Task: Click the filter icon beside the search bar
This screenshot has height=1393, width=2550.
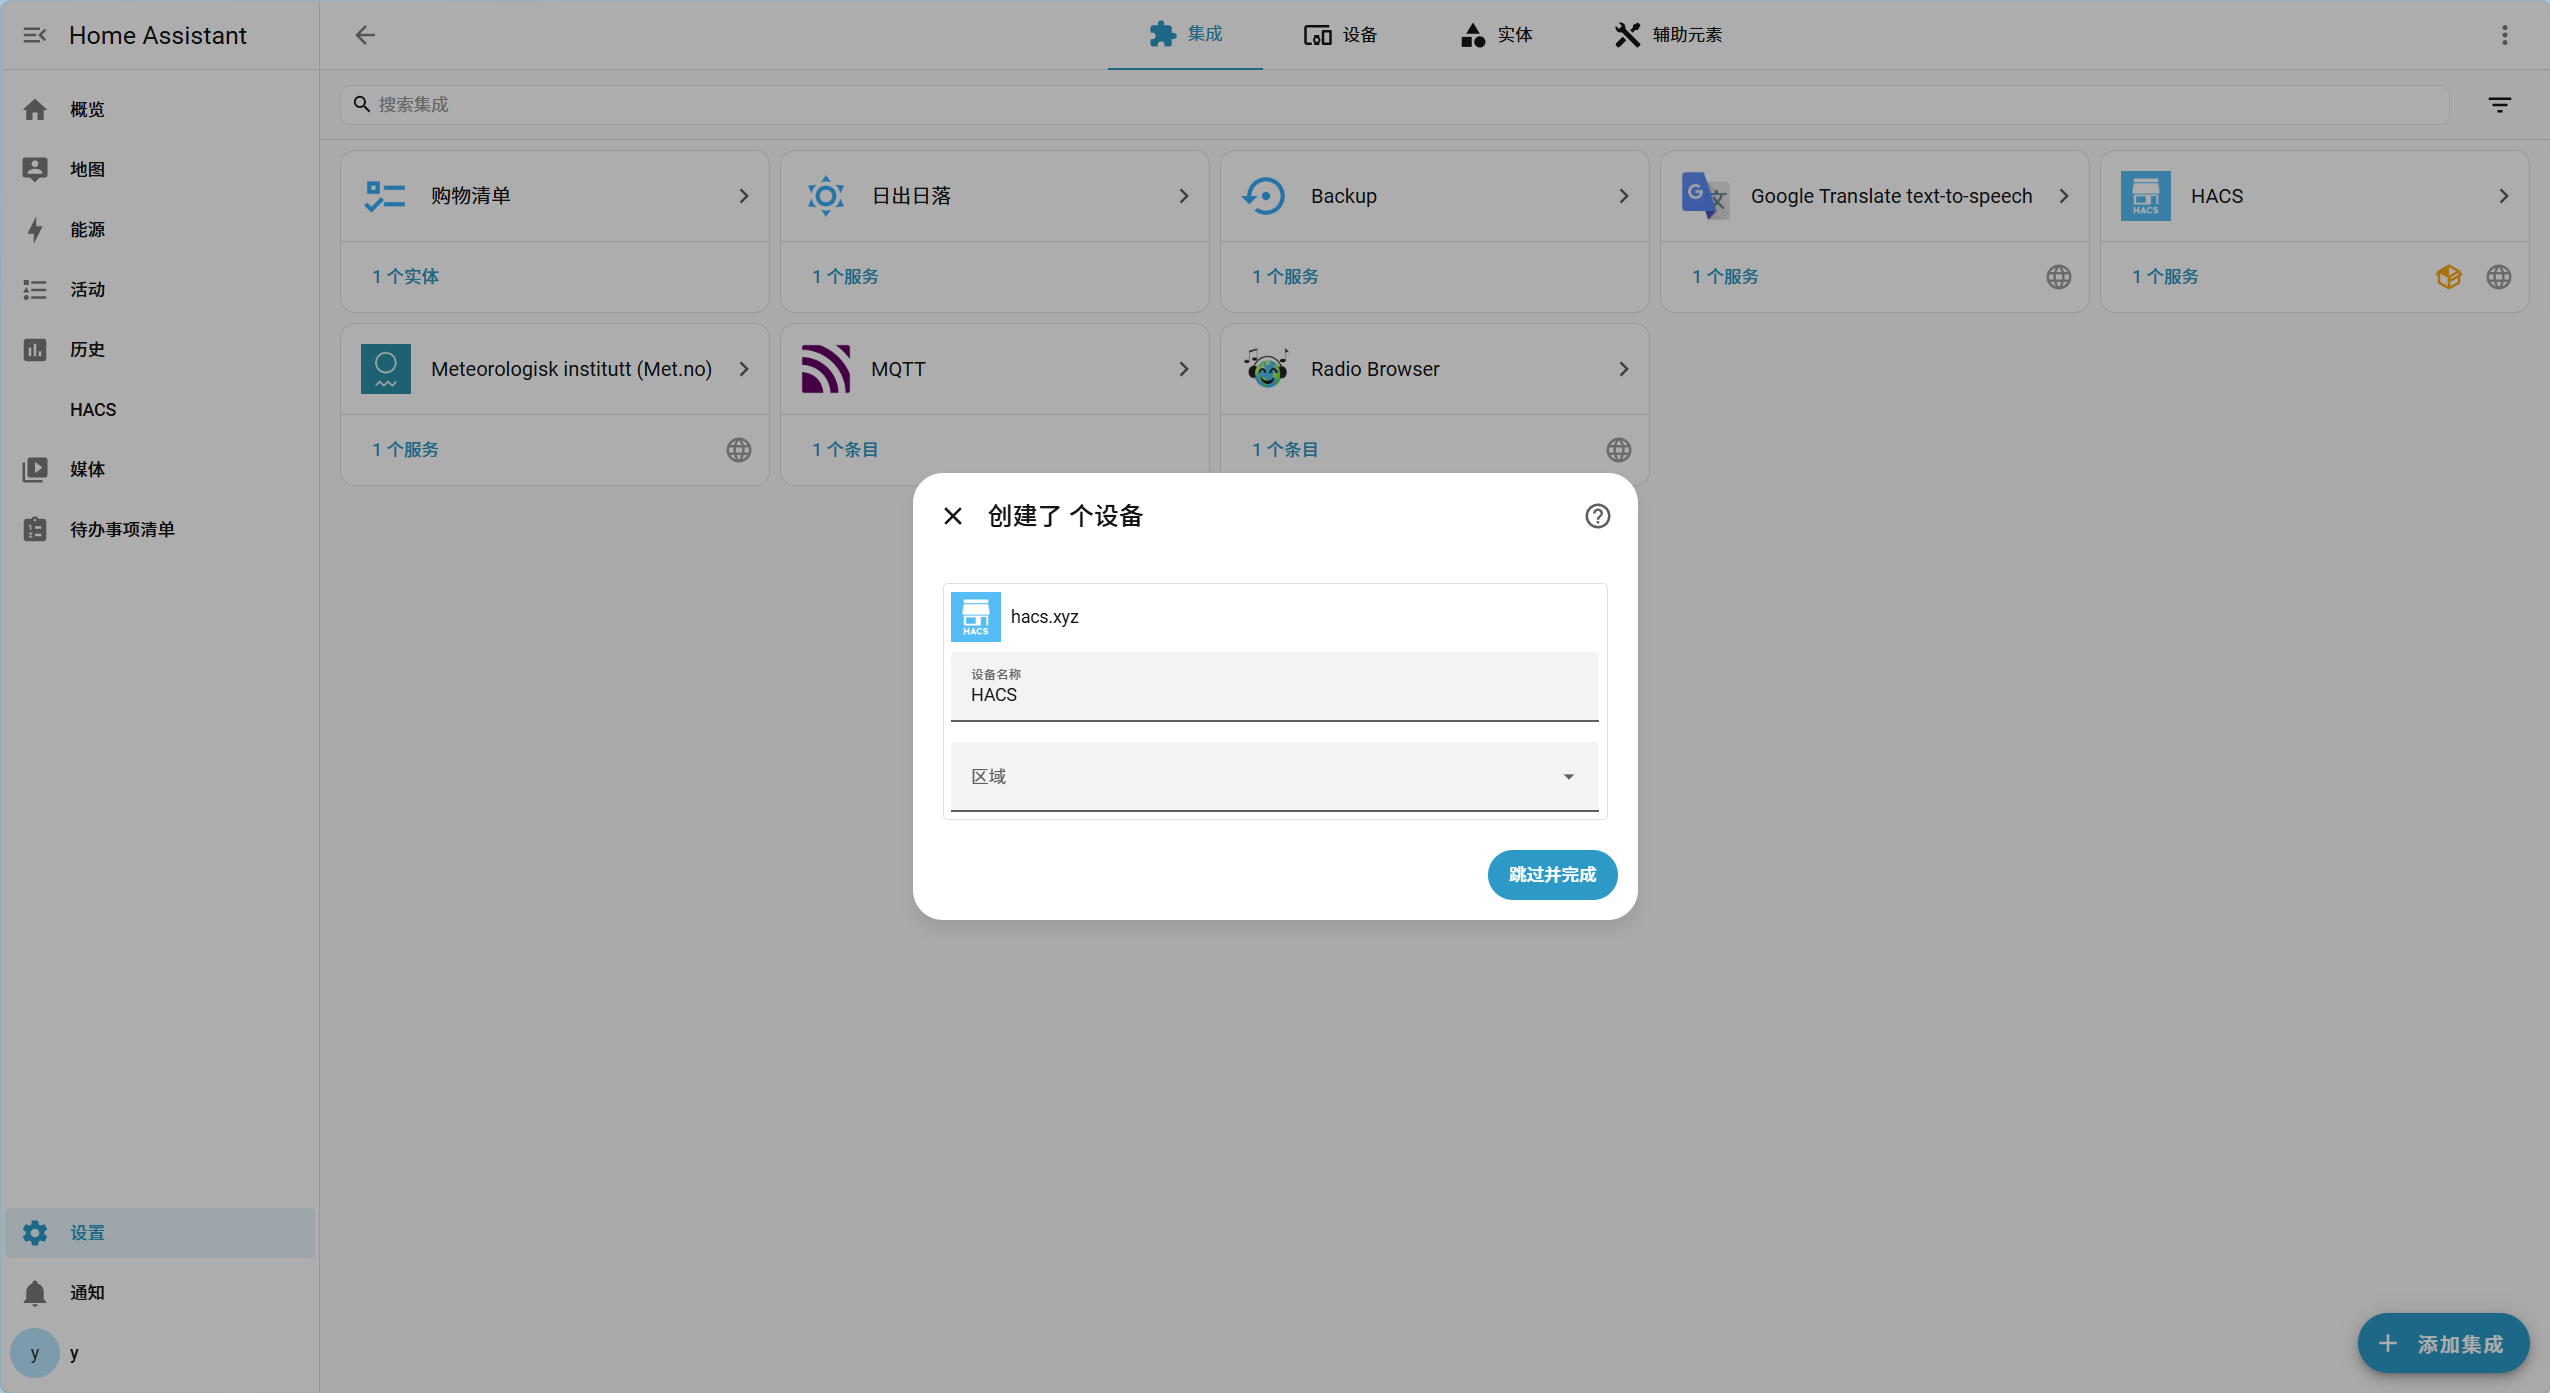Action: pos(2500,104)
